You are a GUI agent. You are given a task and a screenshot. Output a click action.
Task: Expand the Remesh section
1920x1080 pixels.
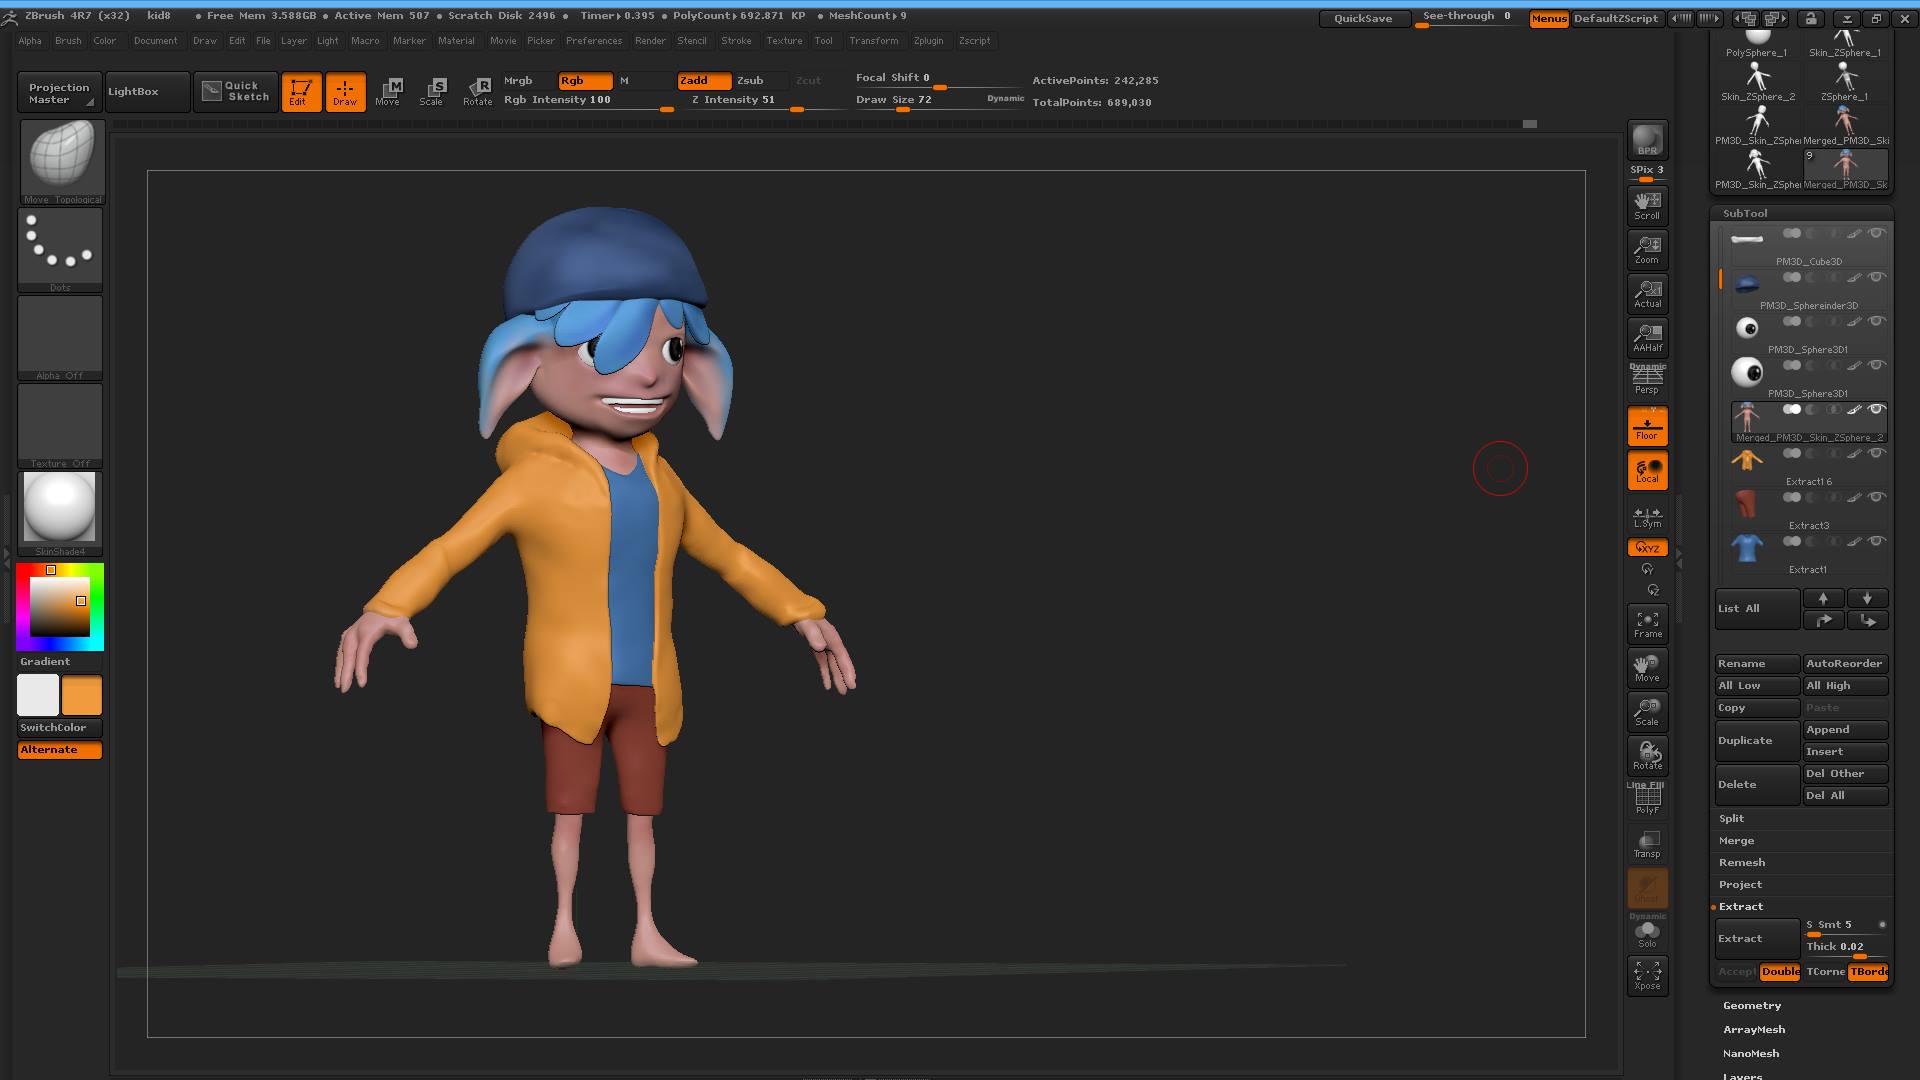[1741, 863]
